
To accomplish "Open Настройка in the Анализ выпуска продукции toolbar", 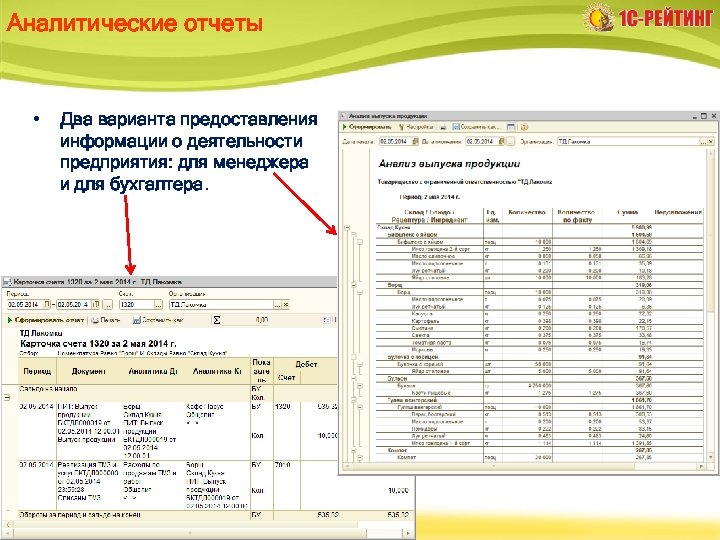I will coord(416,127).
